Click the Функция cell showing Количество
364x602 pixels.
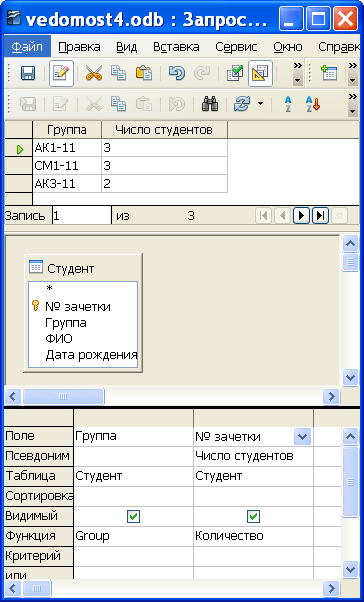(253, 536)
